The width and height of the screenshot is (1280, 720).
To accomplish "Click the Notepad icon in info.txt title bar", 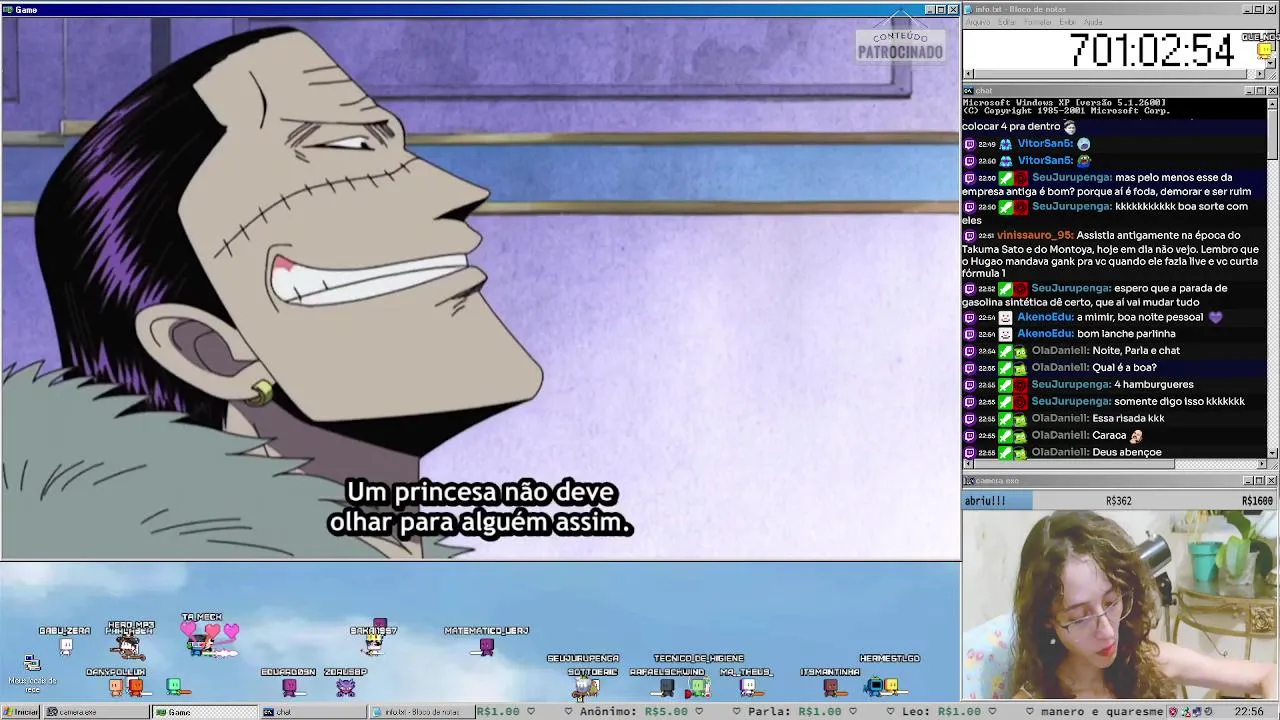I will coord(969,9).
